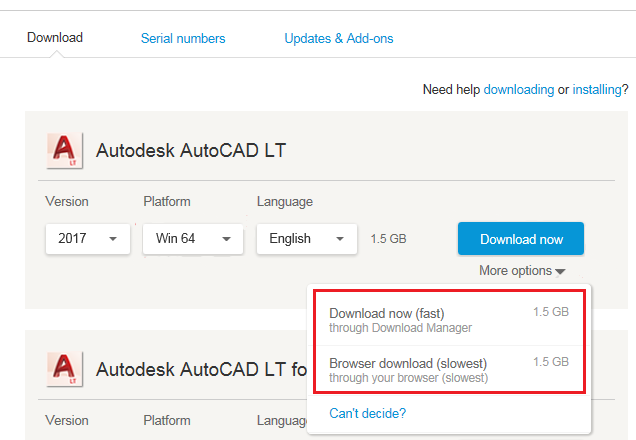Click the blue Download now button
The width and height of the screenshot is (636, 440).
point(521,239)
